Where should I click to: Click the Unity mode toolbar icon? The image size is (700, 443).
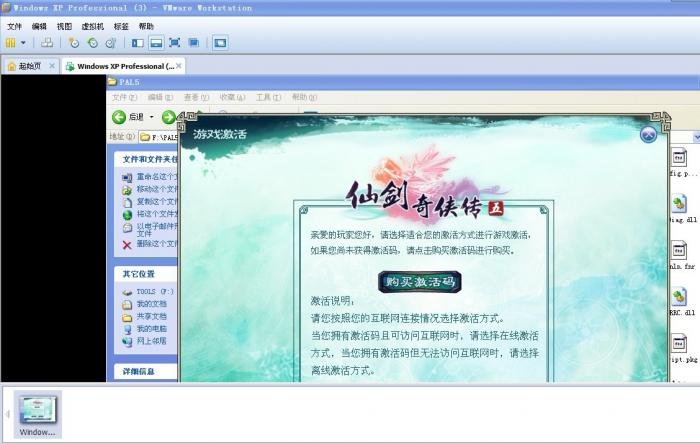point(193,43)
